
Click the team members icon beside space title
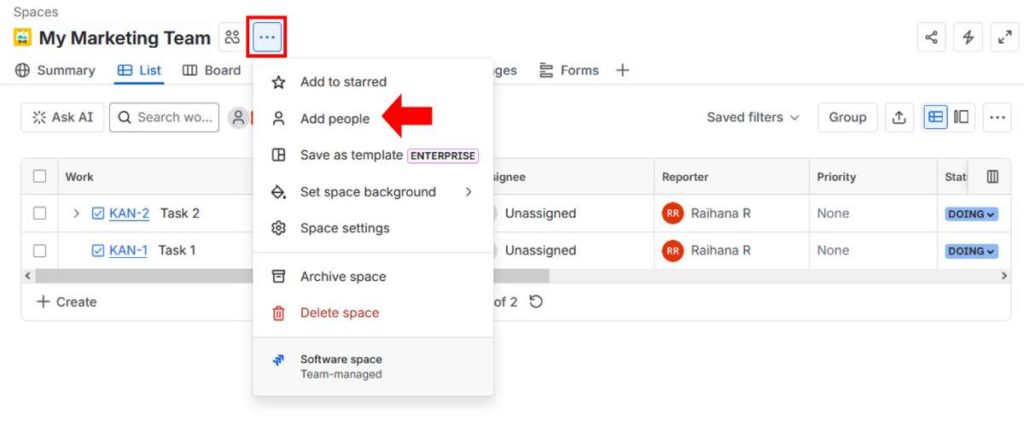coord(232,38)
